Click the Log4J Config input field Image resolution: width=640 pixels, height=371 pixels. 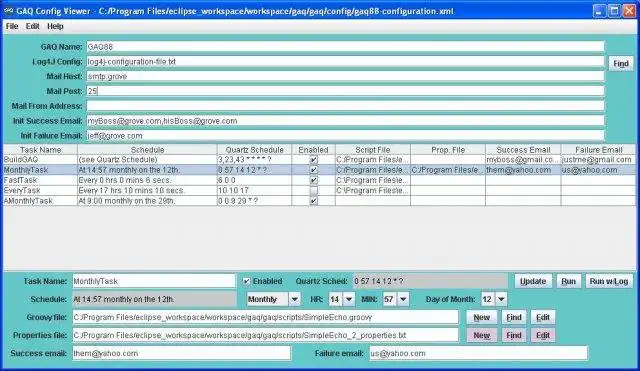point(345,62)
